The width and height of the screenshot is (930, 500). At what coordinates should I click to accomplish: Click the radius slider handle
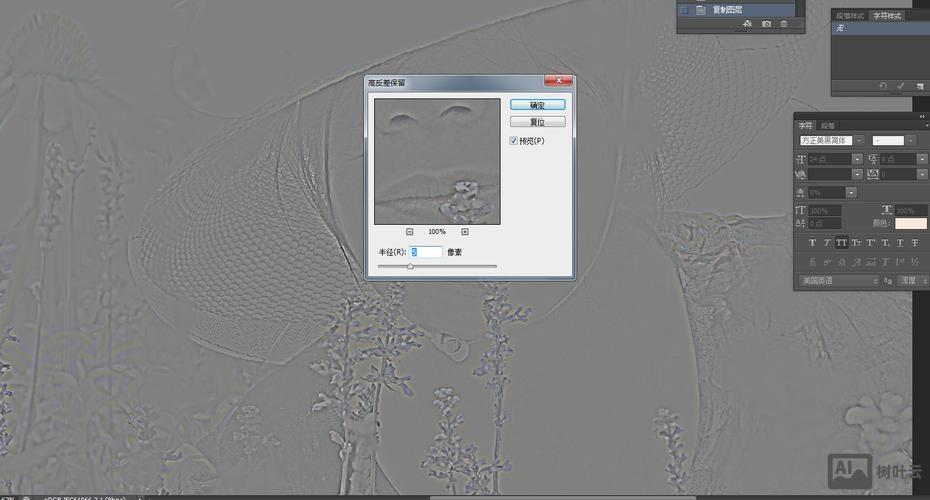[410, 266]
